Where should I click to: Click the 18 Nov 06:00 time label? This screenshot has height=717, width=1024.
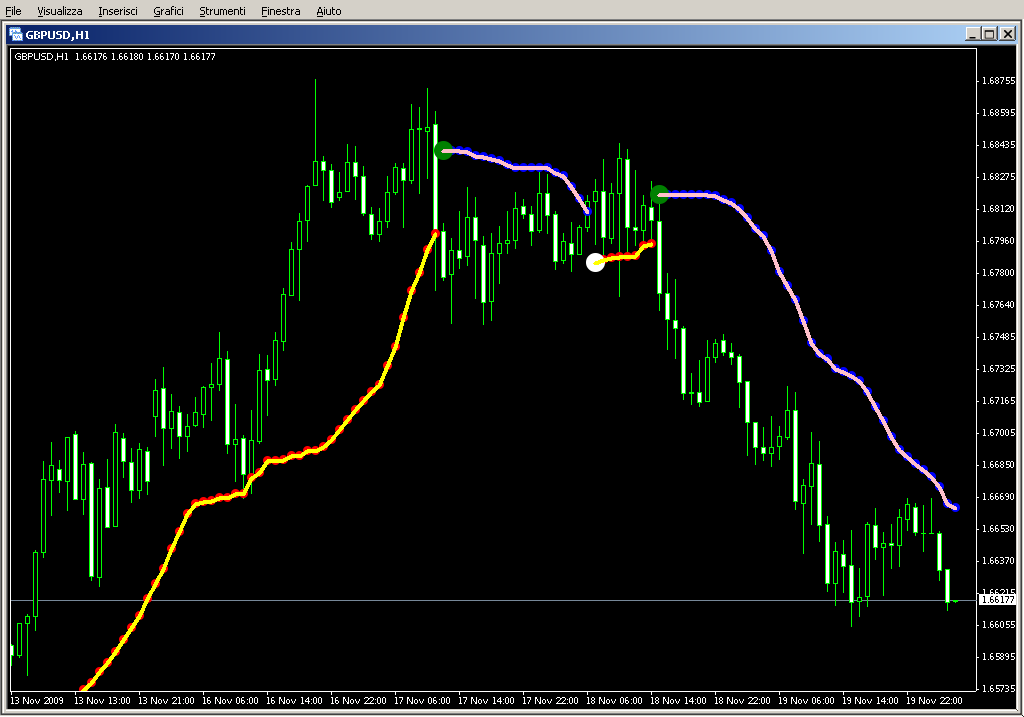614,701
